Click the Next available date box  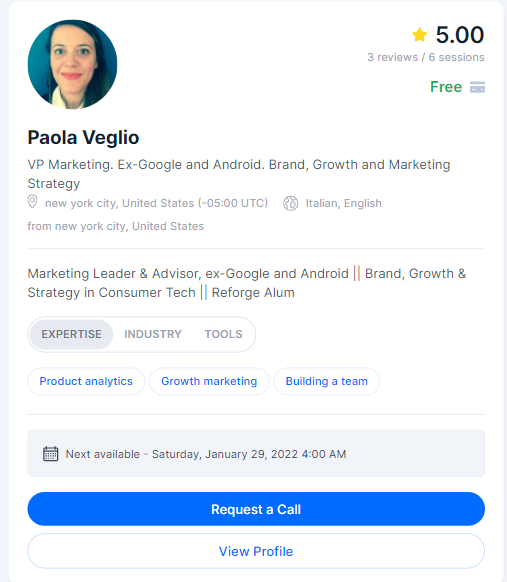pyautogui.click(x=256, y=454)
